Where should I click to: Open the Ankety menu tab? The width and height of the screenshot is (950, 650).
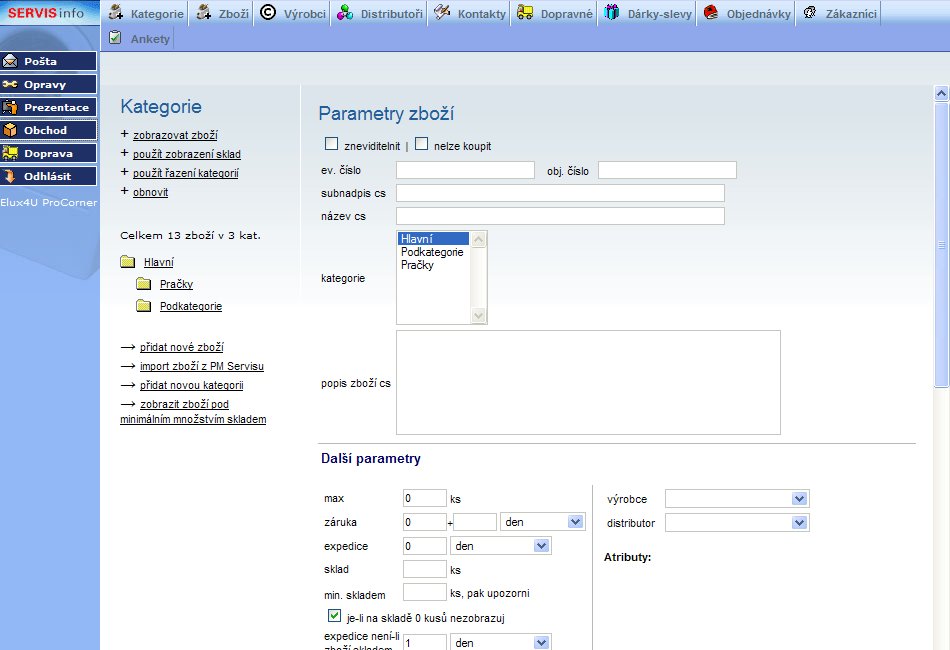pyautogui.click(x=139, y=39)
